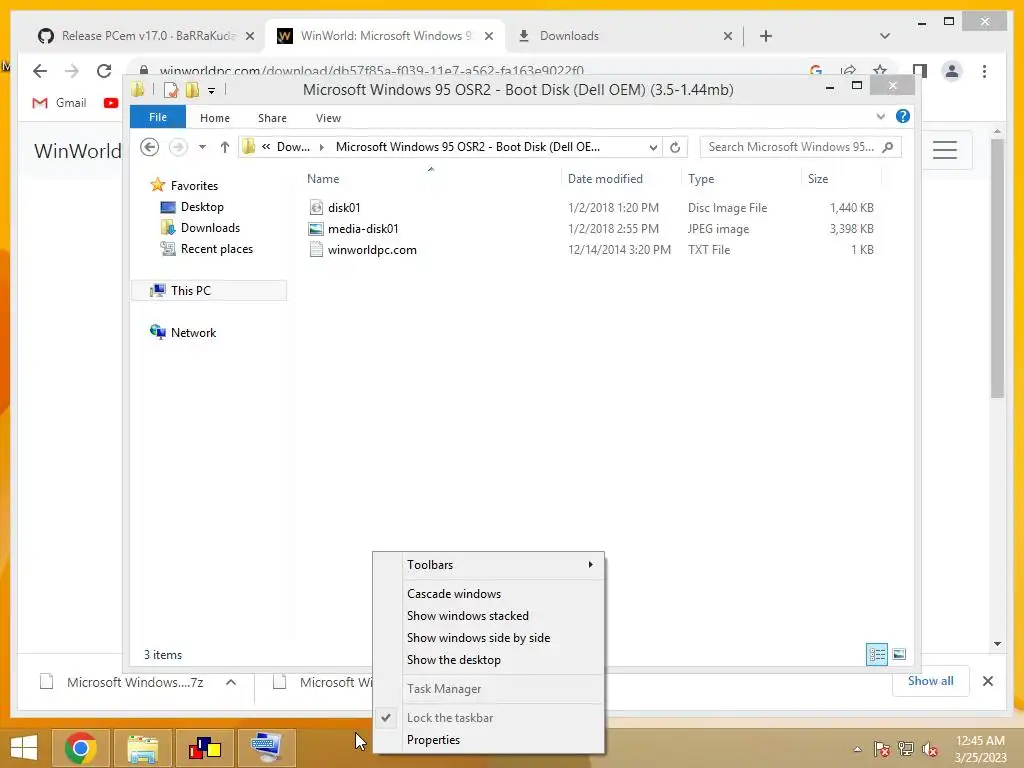Open recent locations dropdown arrow
The width and height of the screenshot is (1024, 768).
[202, 147]
